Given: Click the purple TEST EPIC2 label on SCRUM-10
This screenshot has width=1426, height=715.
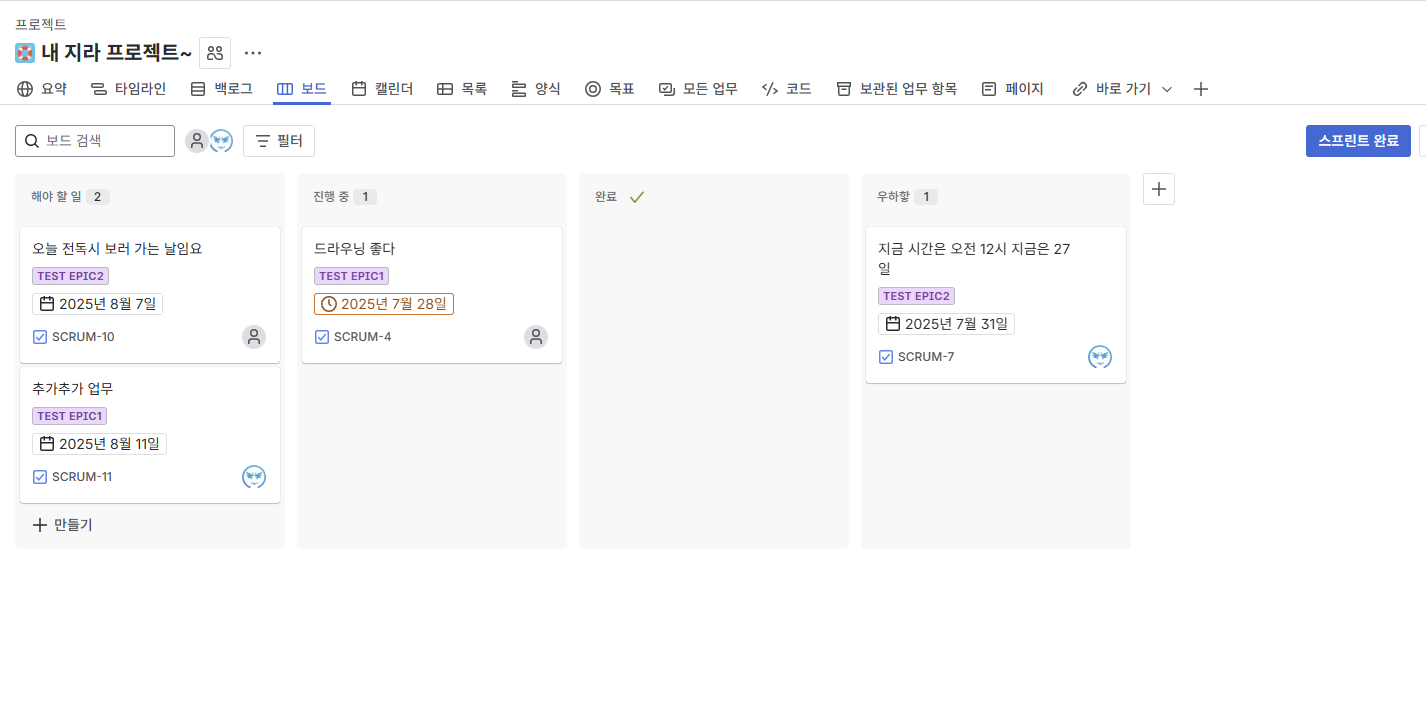Looking at the screenshot, I should pos(70,276).
